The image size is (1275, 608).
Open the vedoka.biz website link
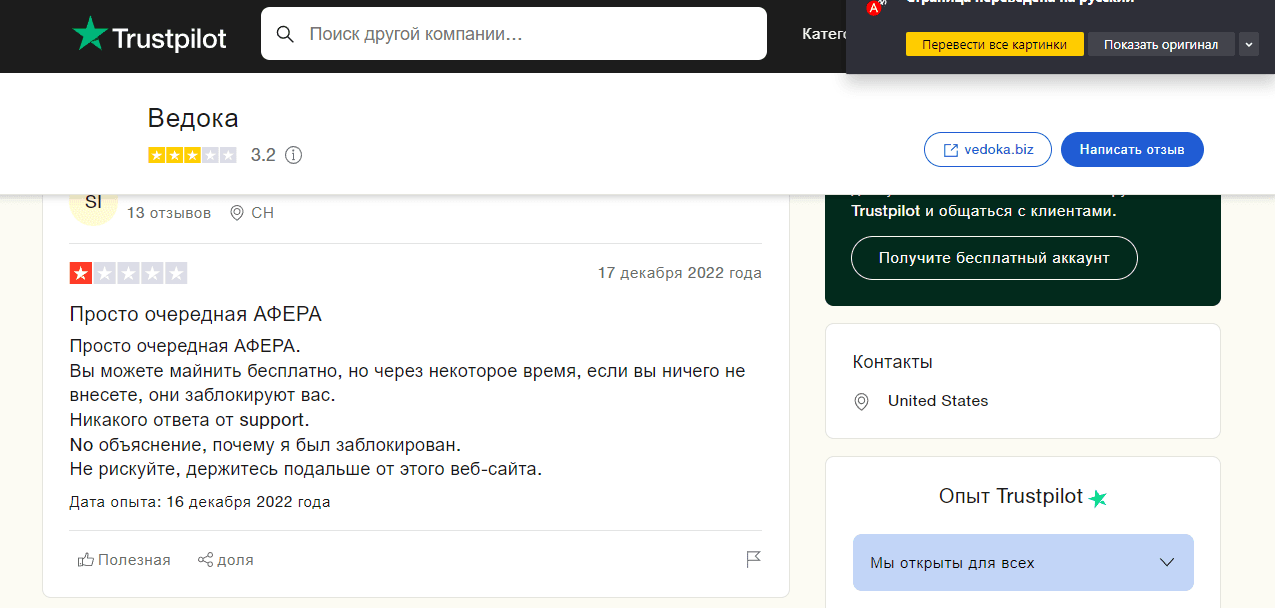[987, 150]
